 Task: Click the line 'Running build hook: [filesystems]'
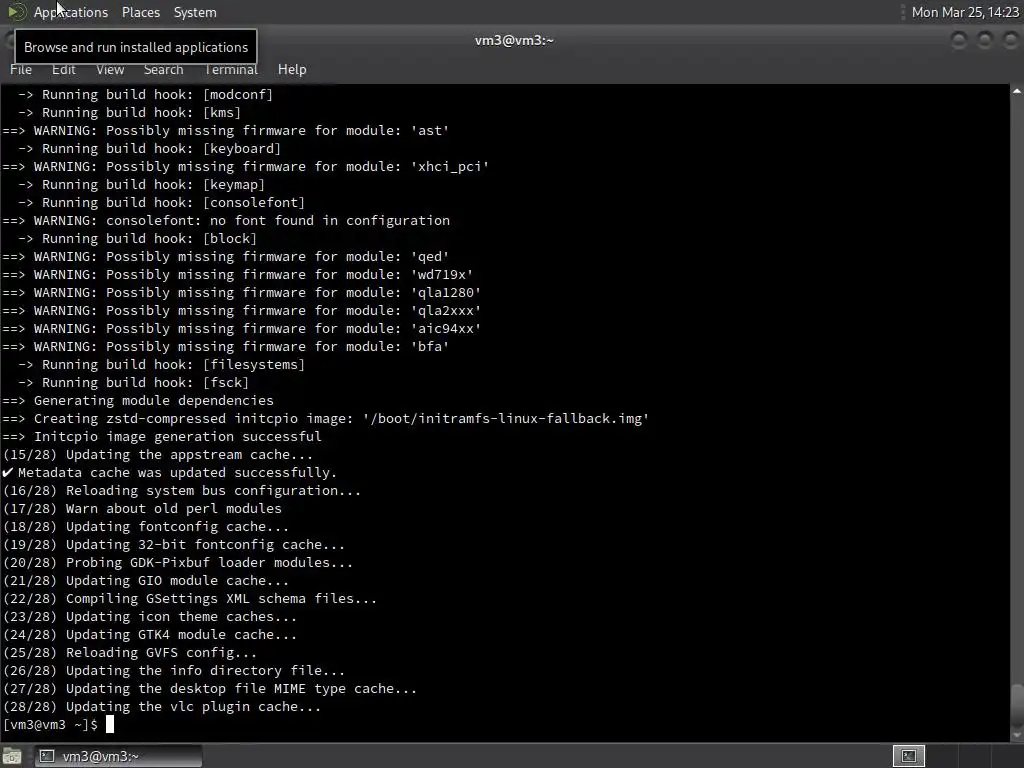161,365
